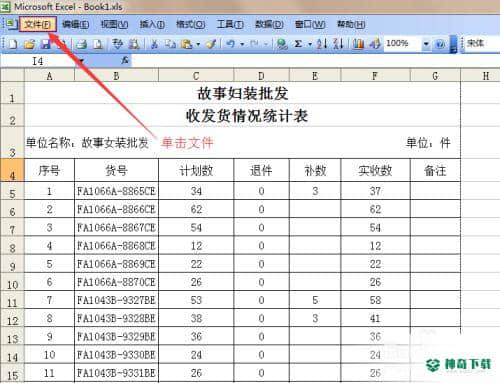Image resolution: width=500 pixels, height=383 pixels.
Task: Expand the Undo history dropdown arrow
Action: pos(242,44)
